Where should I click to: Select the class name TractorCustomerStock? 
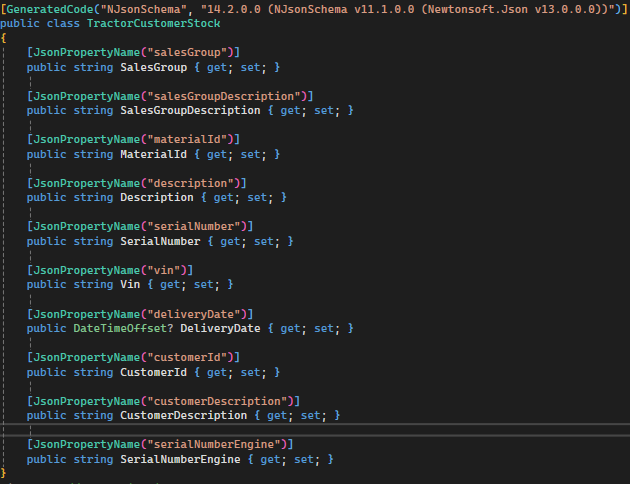click(x=153, y=23)
